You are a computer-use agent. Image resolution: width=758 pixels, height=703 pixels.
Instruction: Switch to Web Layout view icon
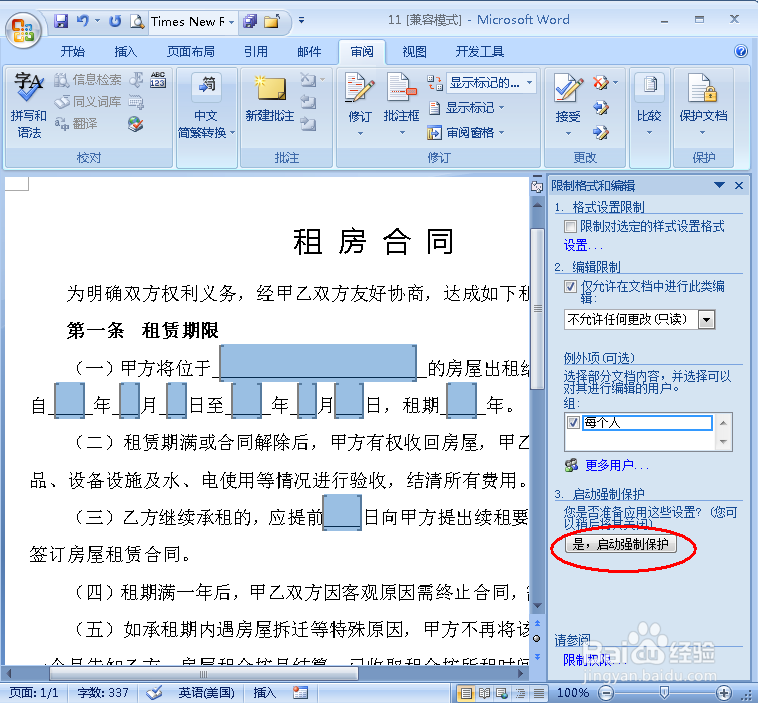point(502,693)
